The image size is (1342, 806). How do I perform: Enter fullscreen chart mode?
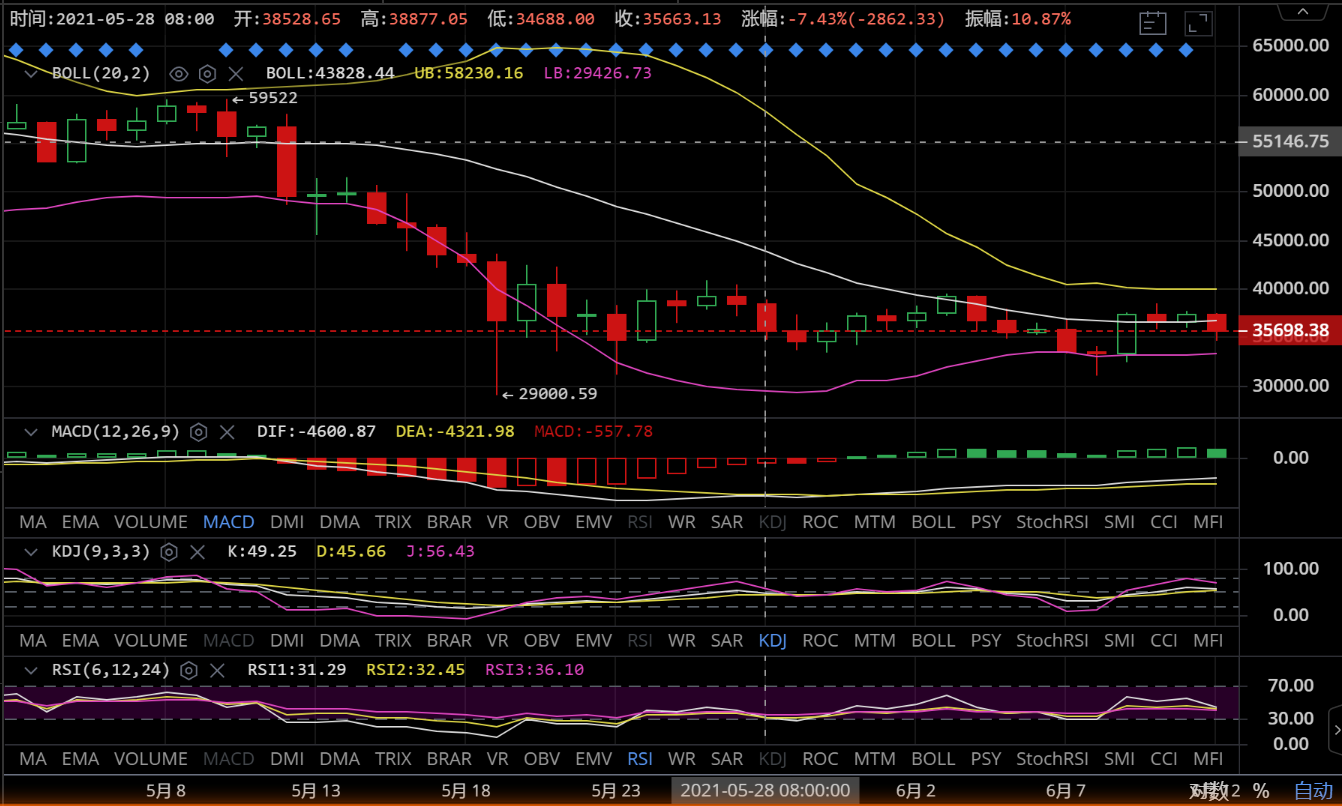pos(1197,21)
